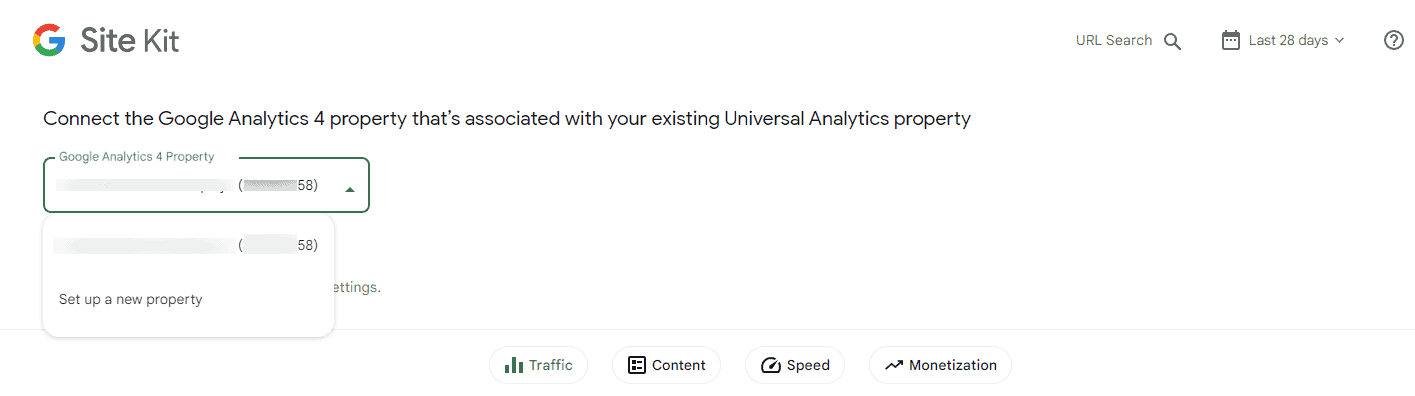Click the Google G logo

pos(49,40)
